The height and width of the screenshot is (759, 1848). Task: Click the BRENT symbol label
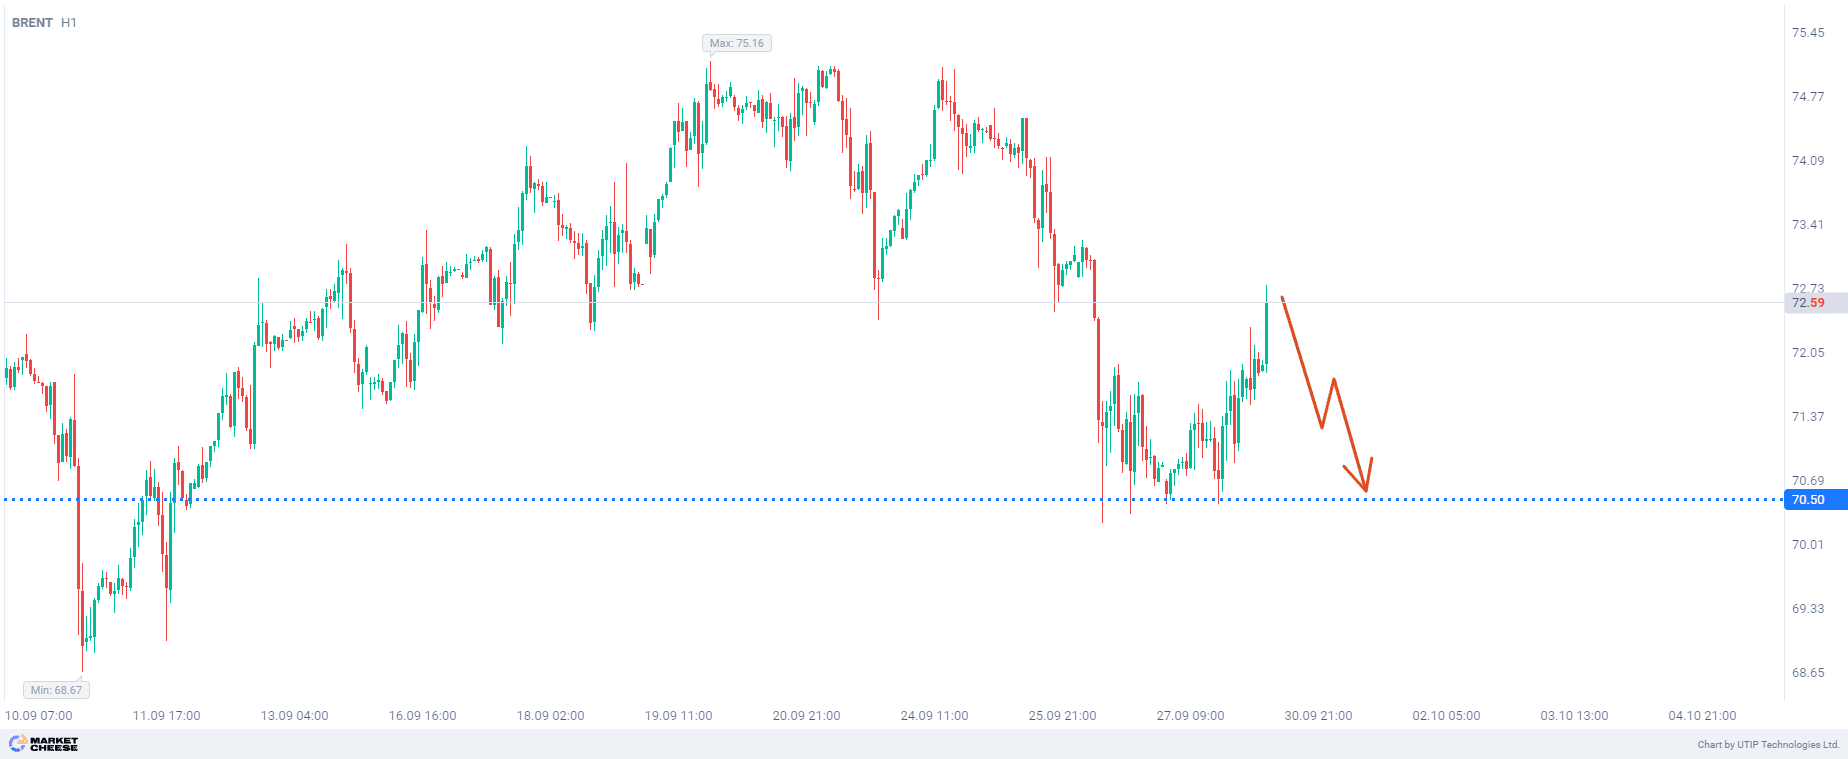pos(32,22)
